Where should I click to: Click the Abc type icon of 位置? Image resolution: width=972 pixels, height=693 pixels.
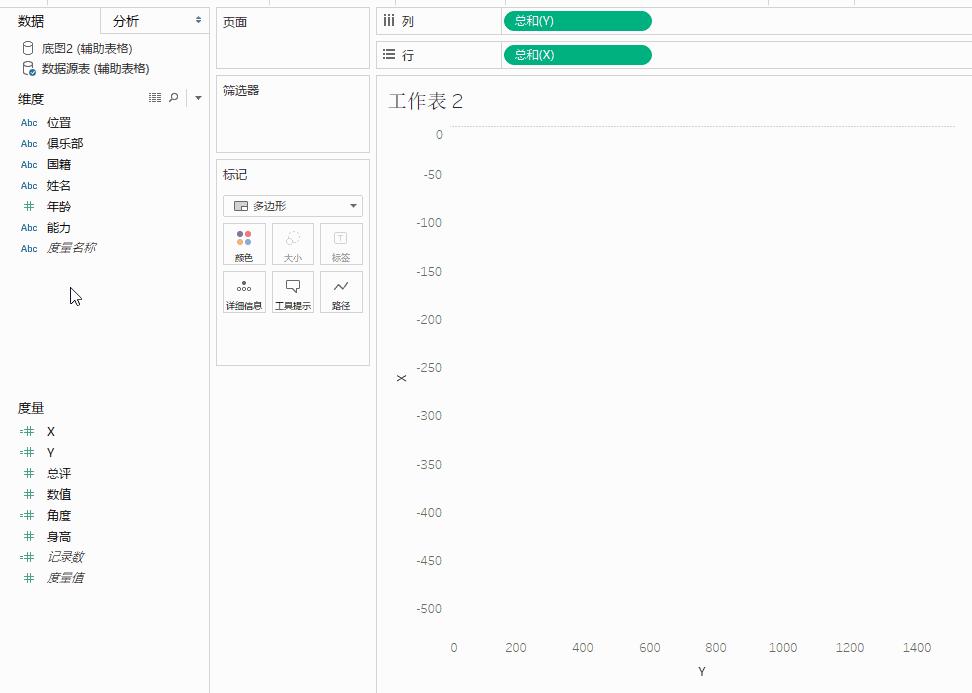(x=29, y=123)
